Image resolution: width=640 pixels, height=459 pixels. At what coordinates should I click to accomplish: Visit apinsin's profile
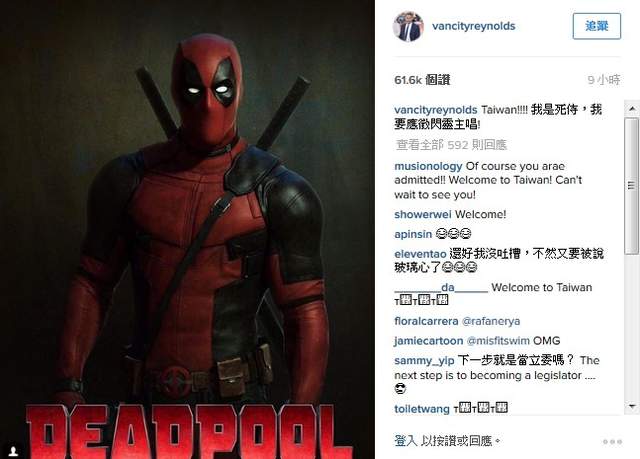413,234
